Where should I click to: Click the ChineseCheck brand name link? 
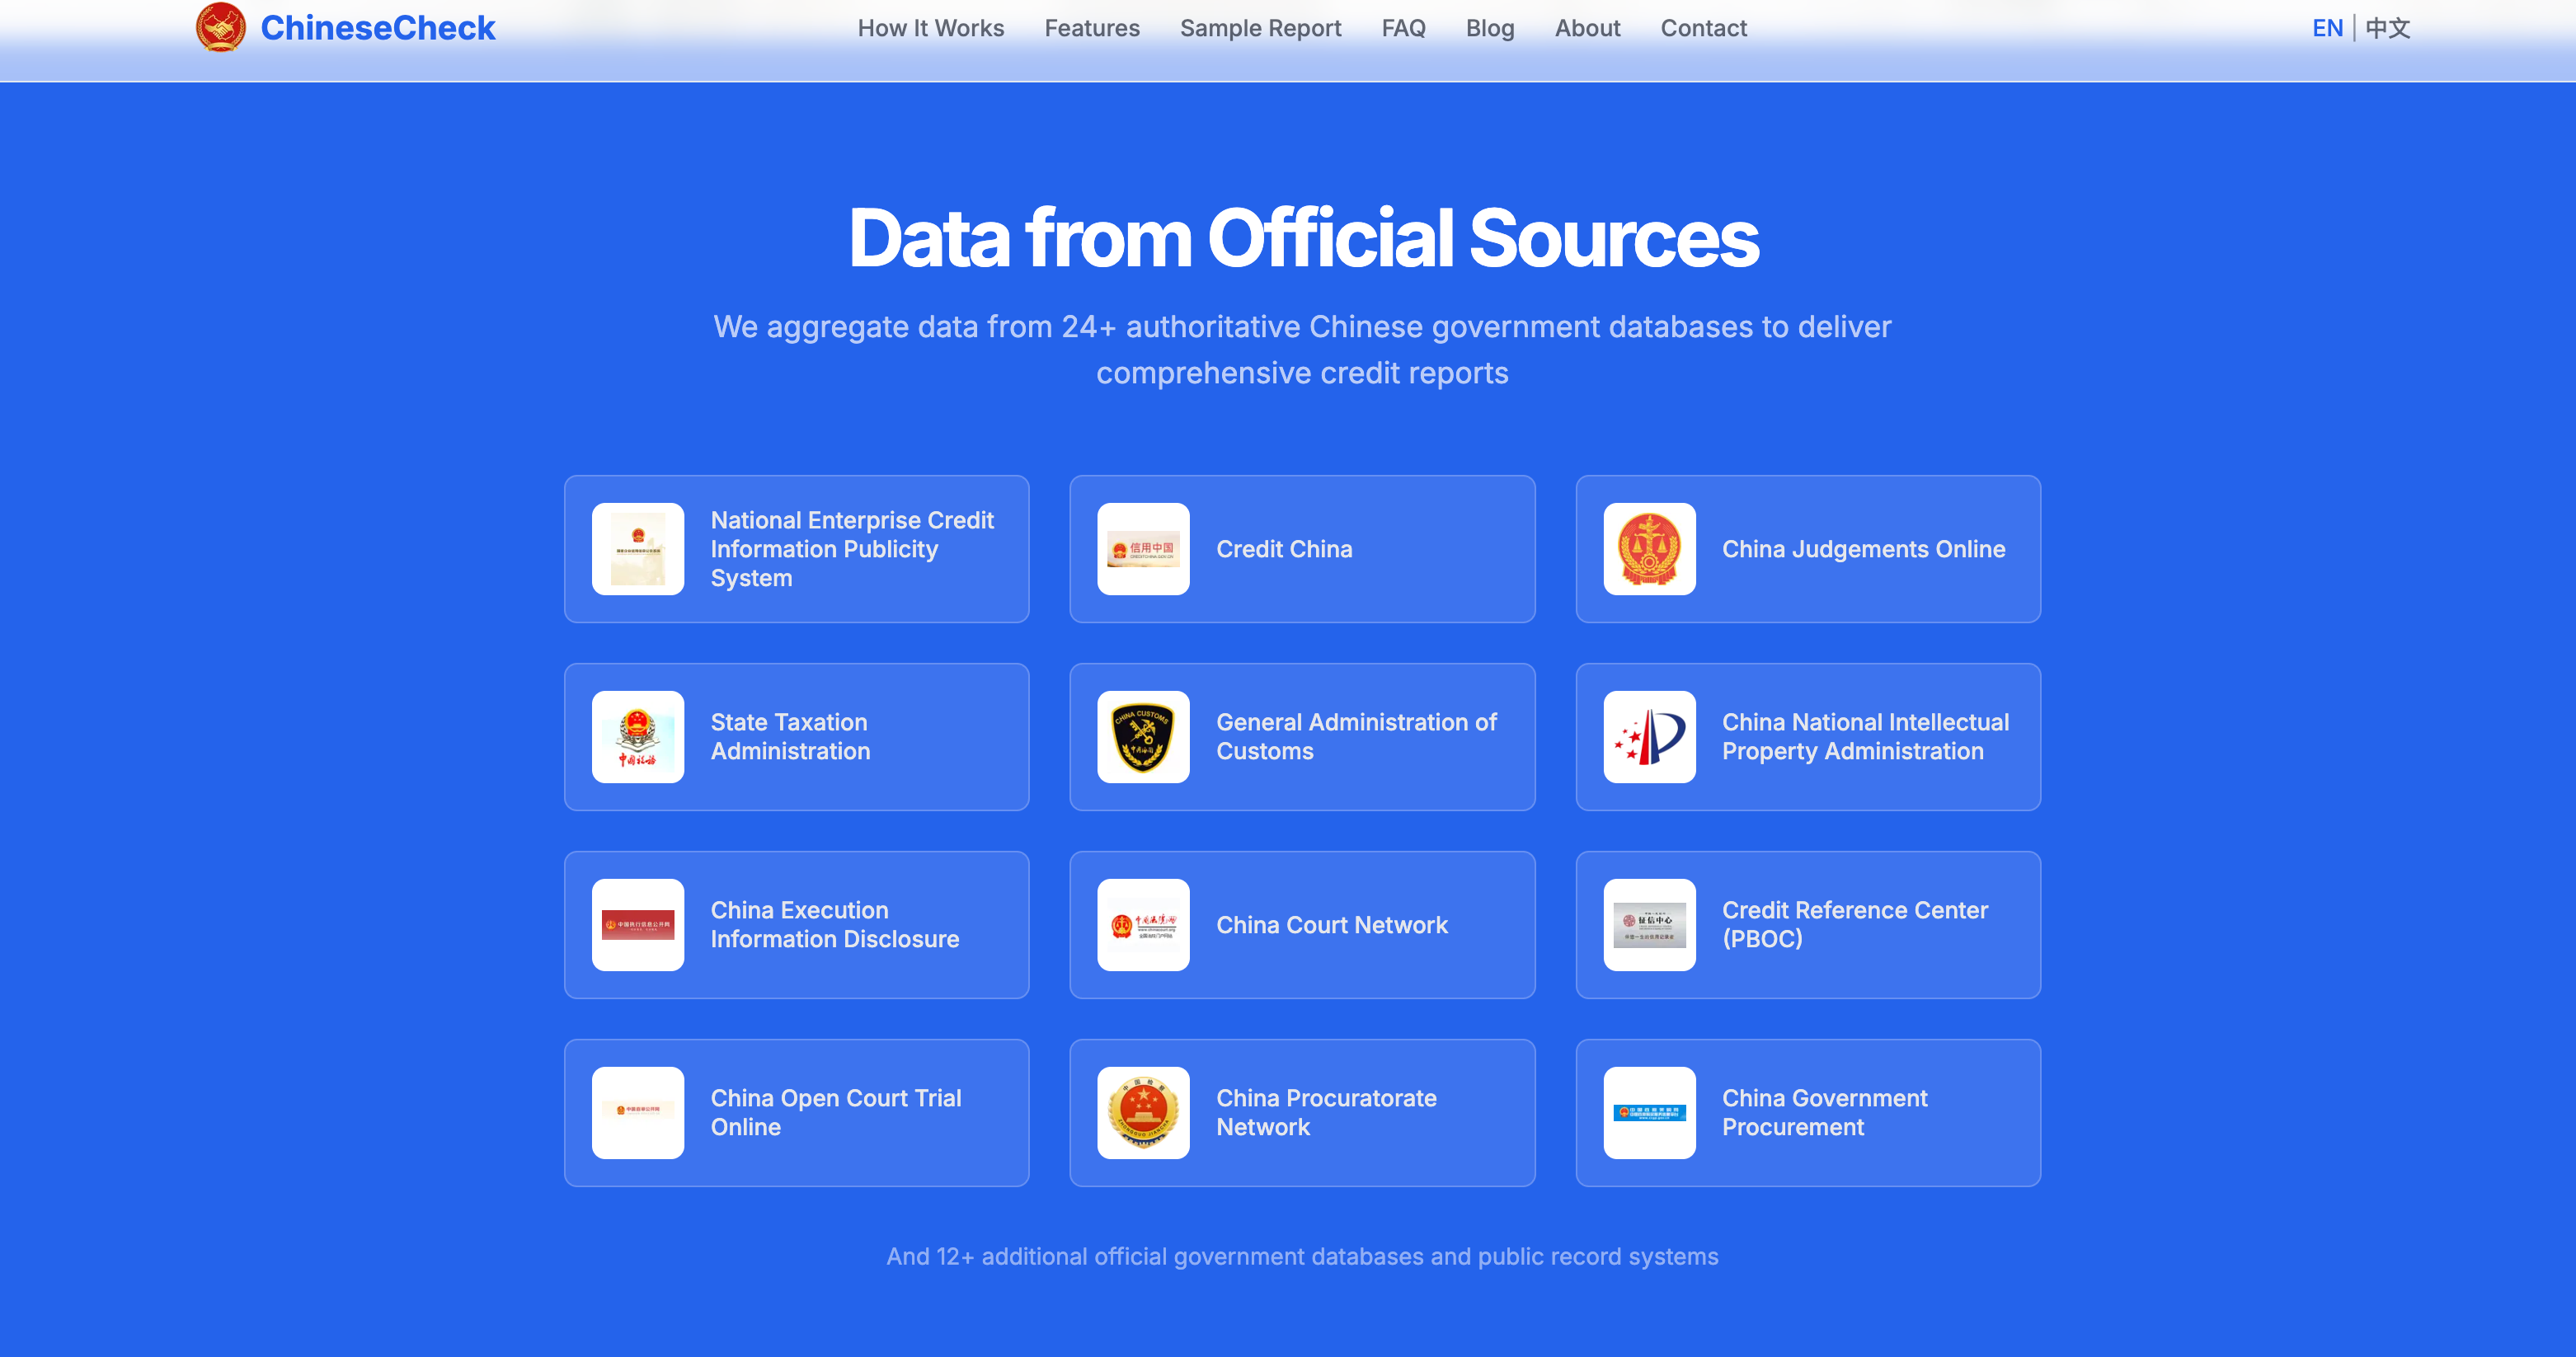pos(378,28)
